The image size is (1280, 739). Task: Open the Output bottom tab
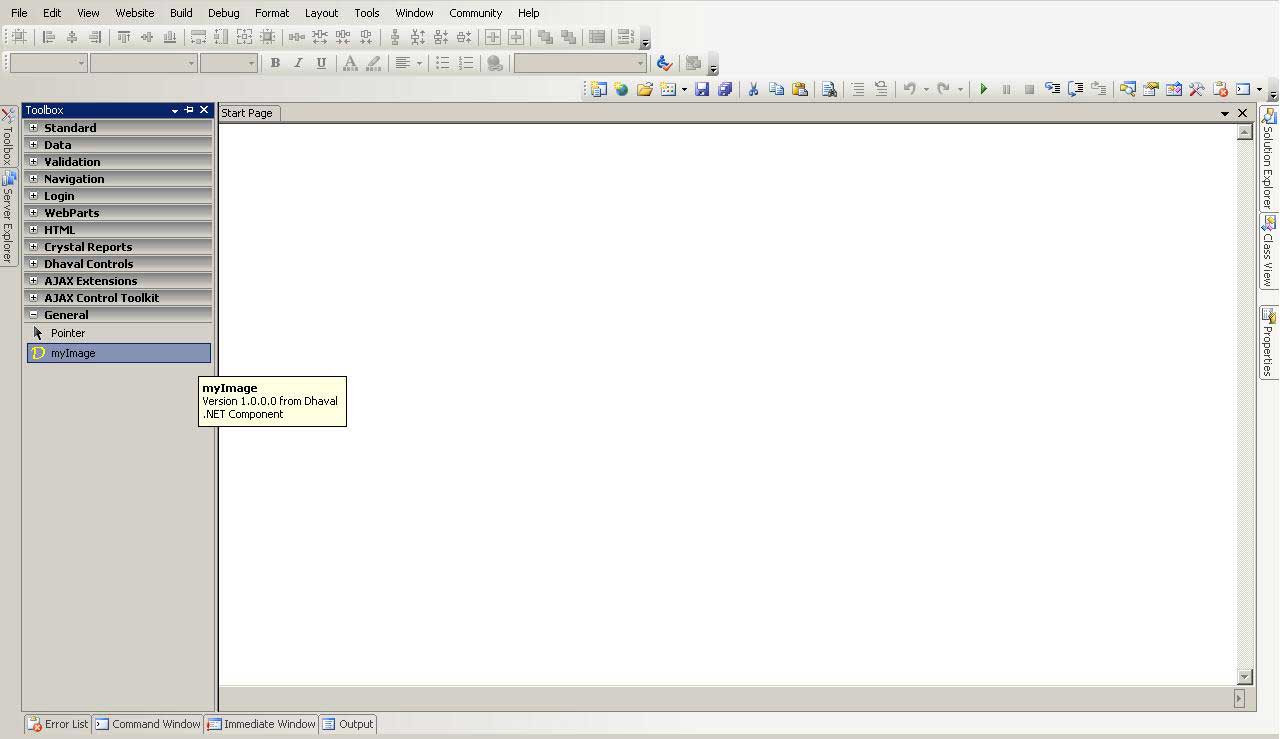click(348, 724)
